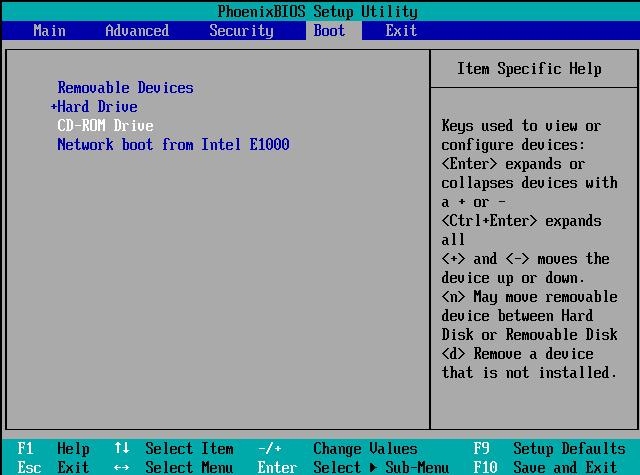This screenshot has width=640, height=475.
Task: Click the Item Specific Help heading
Action: [x=529, y=69]
